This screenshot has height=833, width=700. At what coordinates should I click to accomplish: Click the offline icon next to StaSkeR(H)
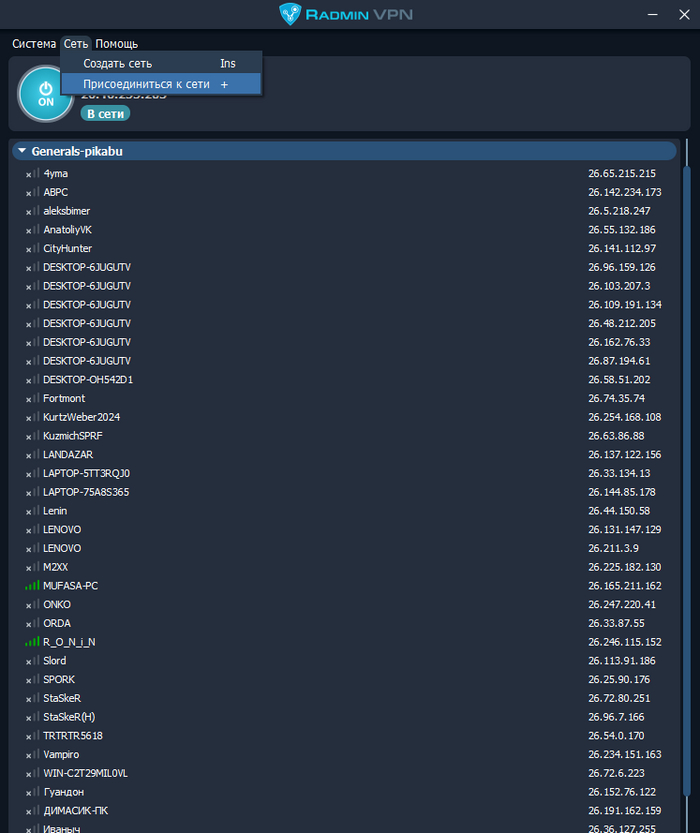click(x=32, y=717)
